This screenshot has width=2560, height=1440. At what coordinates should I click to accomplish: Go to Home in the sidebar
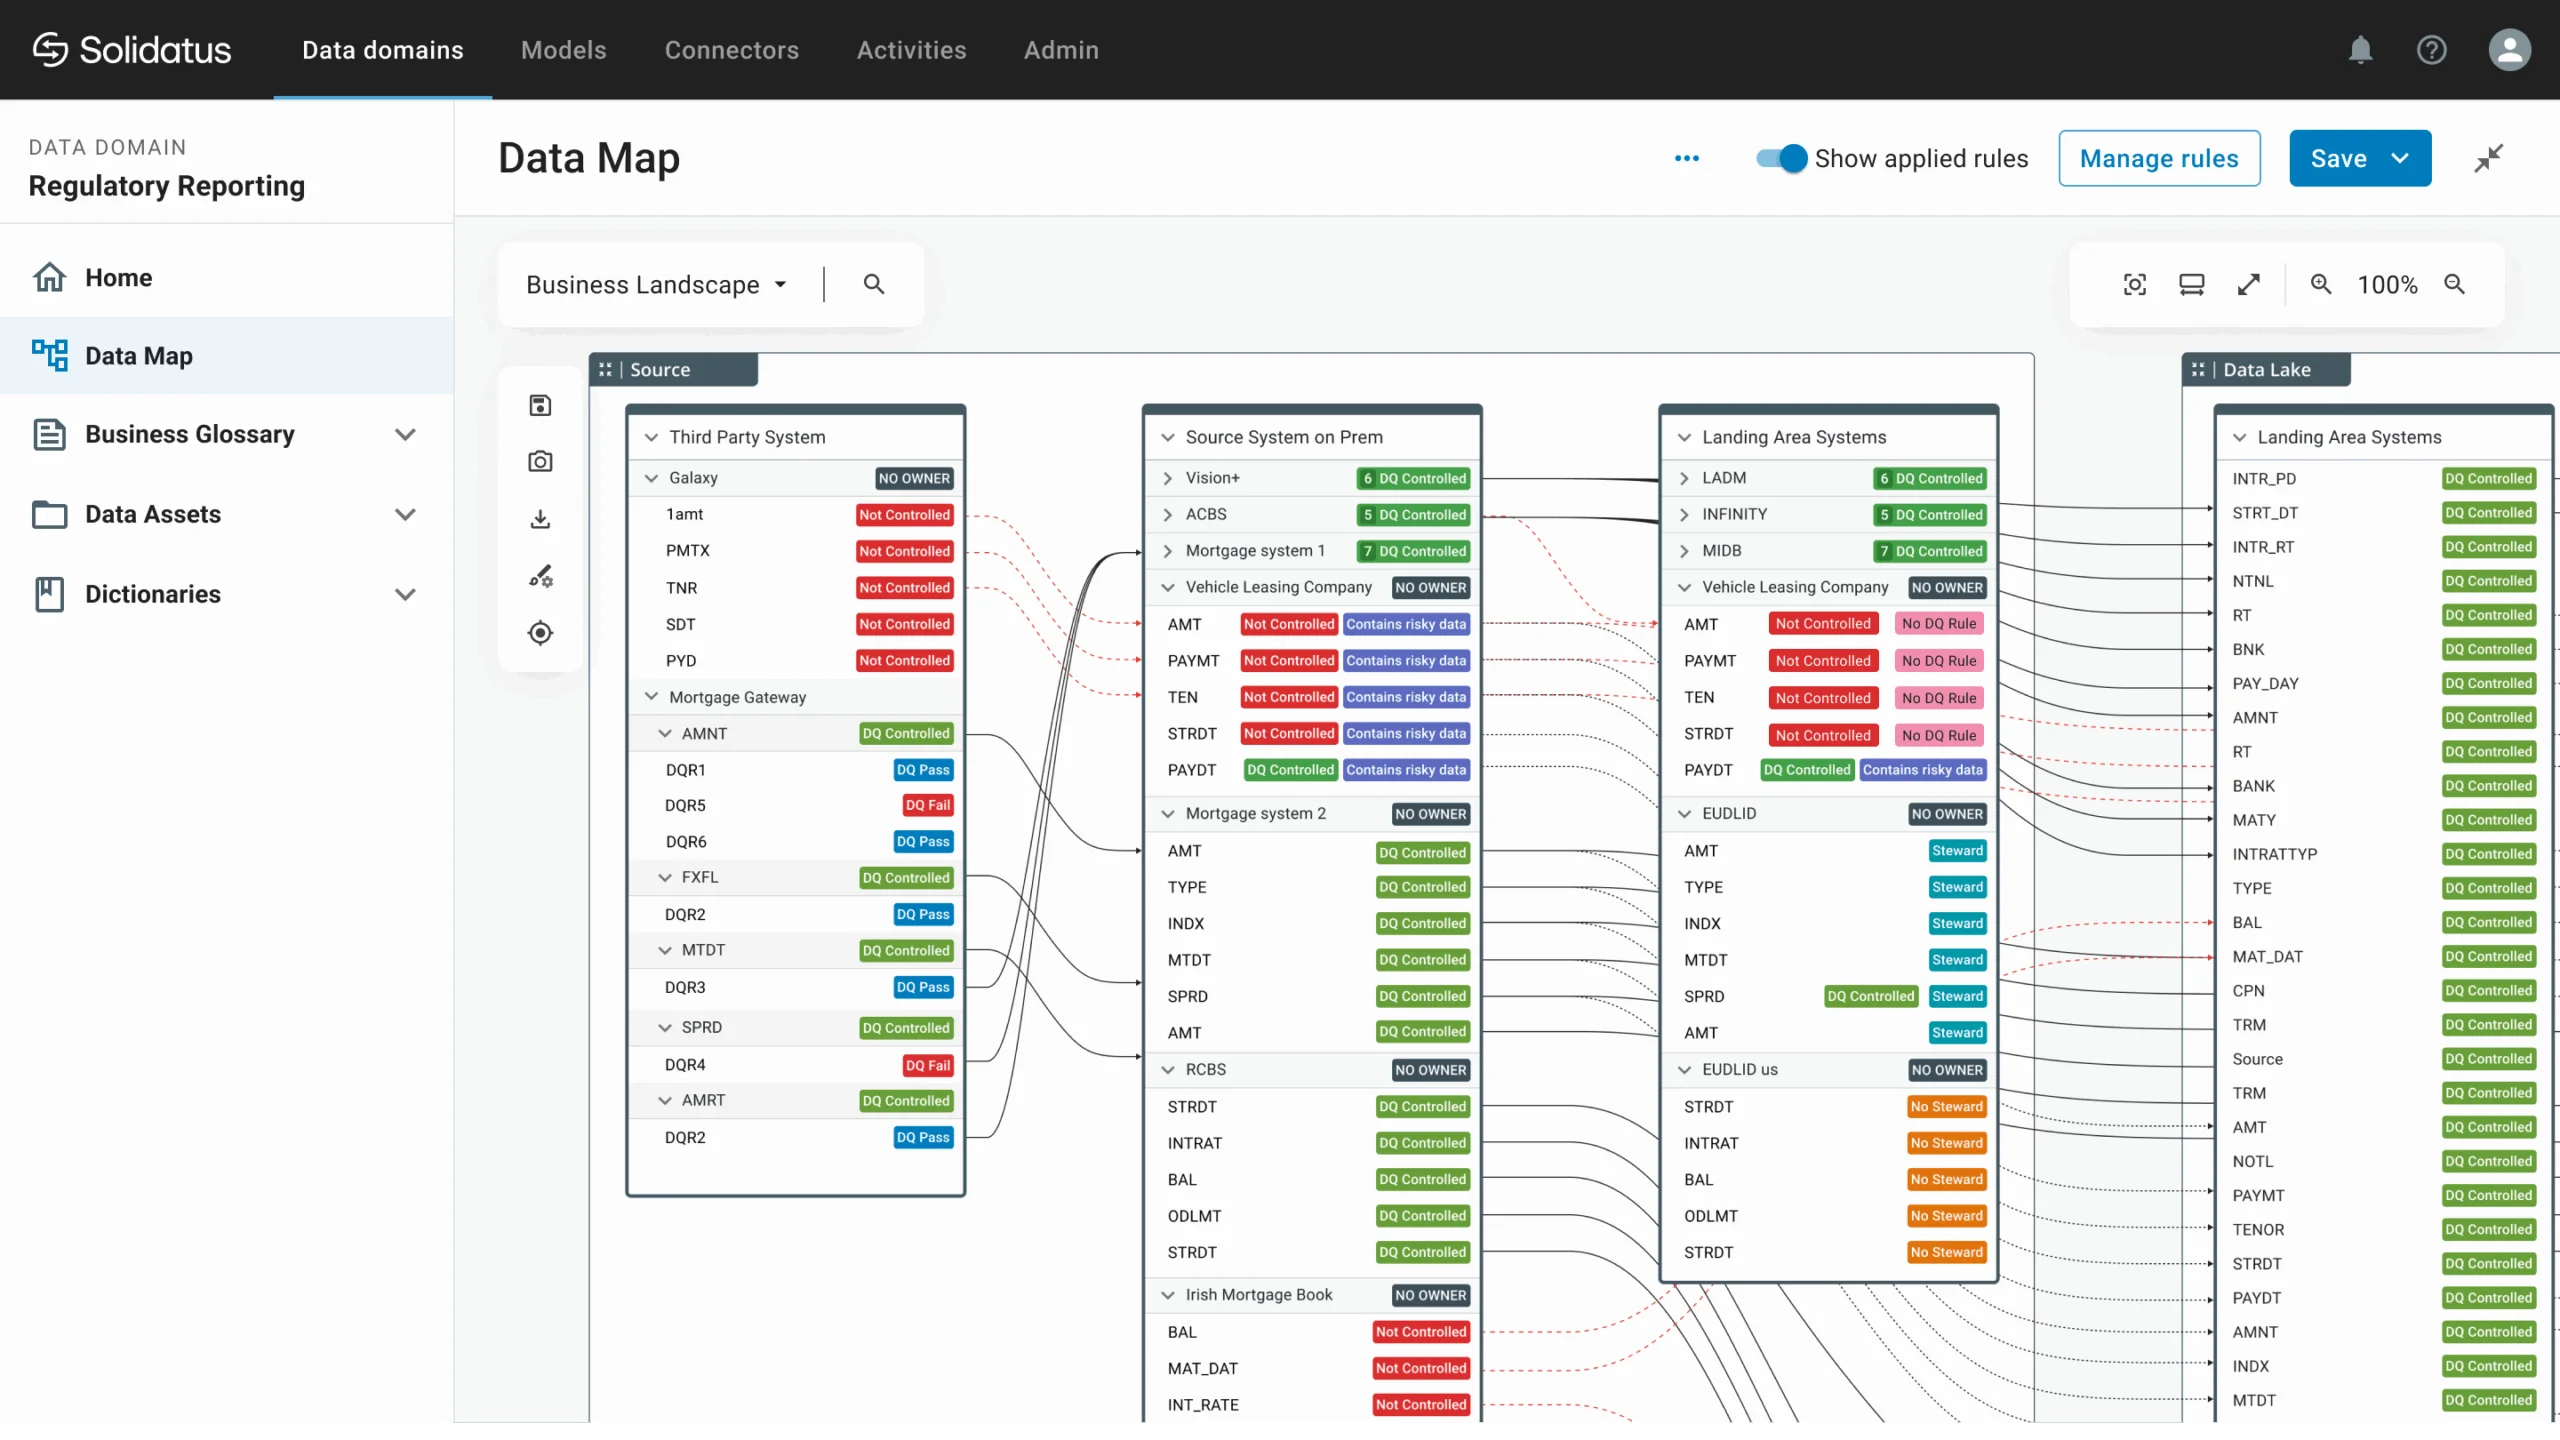coord(118,277)
